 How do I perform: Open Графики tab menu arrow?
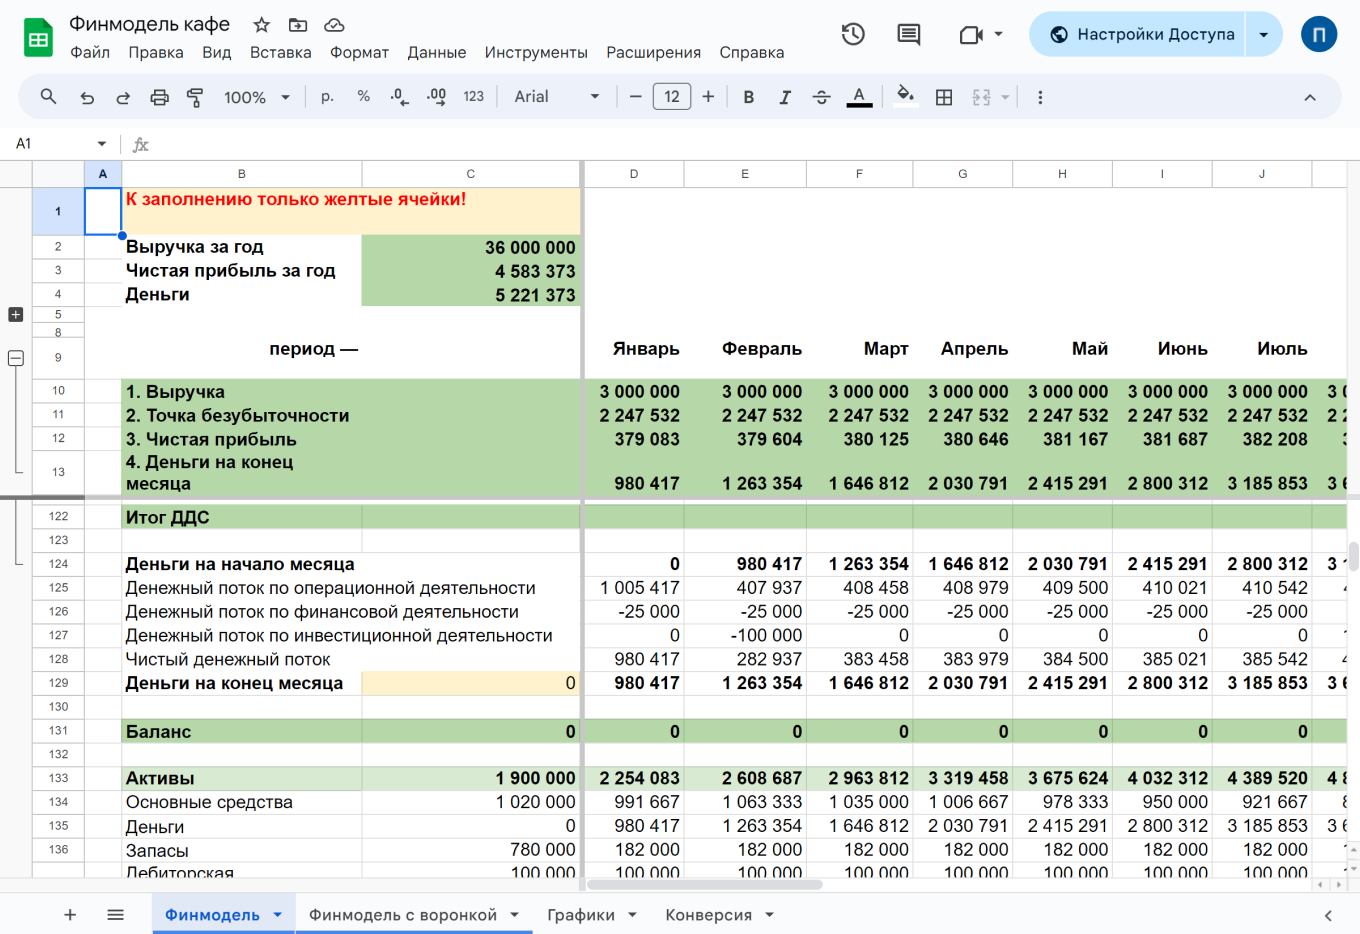(632, 915)
